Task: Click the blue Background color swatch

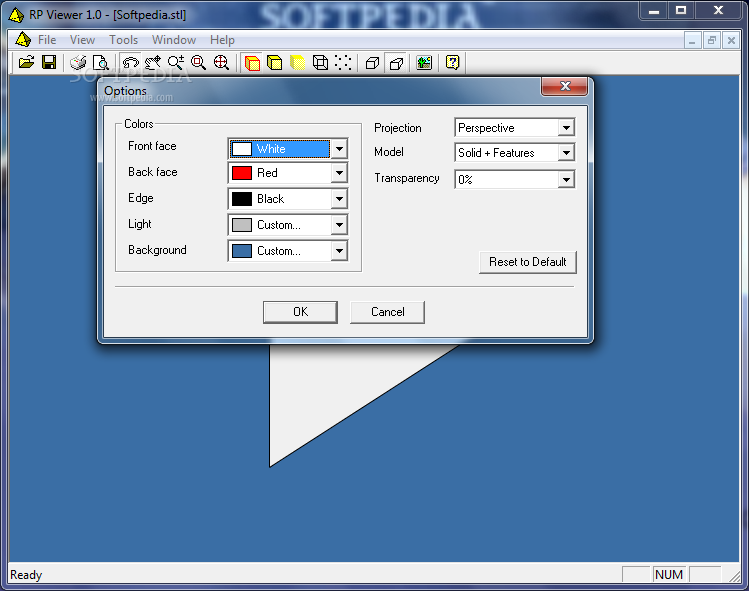Action: pos(242,251)
